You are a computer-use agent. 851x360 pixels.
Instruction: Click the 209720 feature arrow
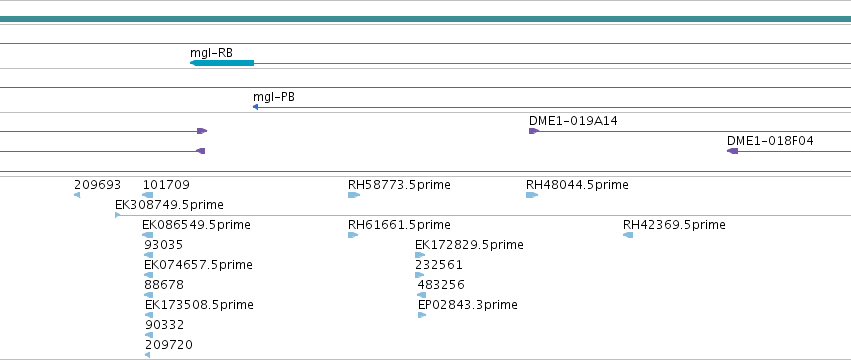pos(148,355)
